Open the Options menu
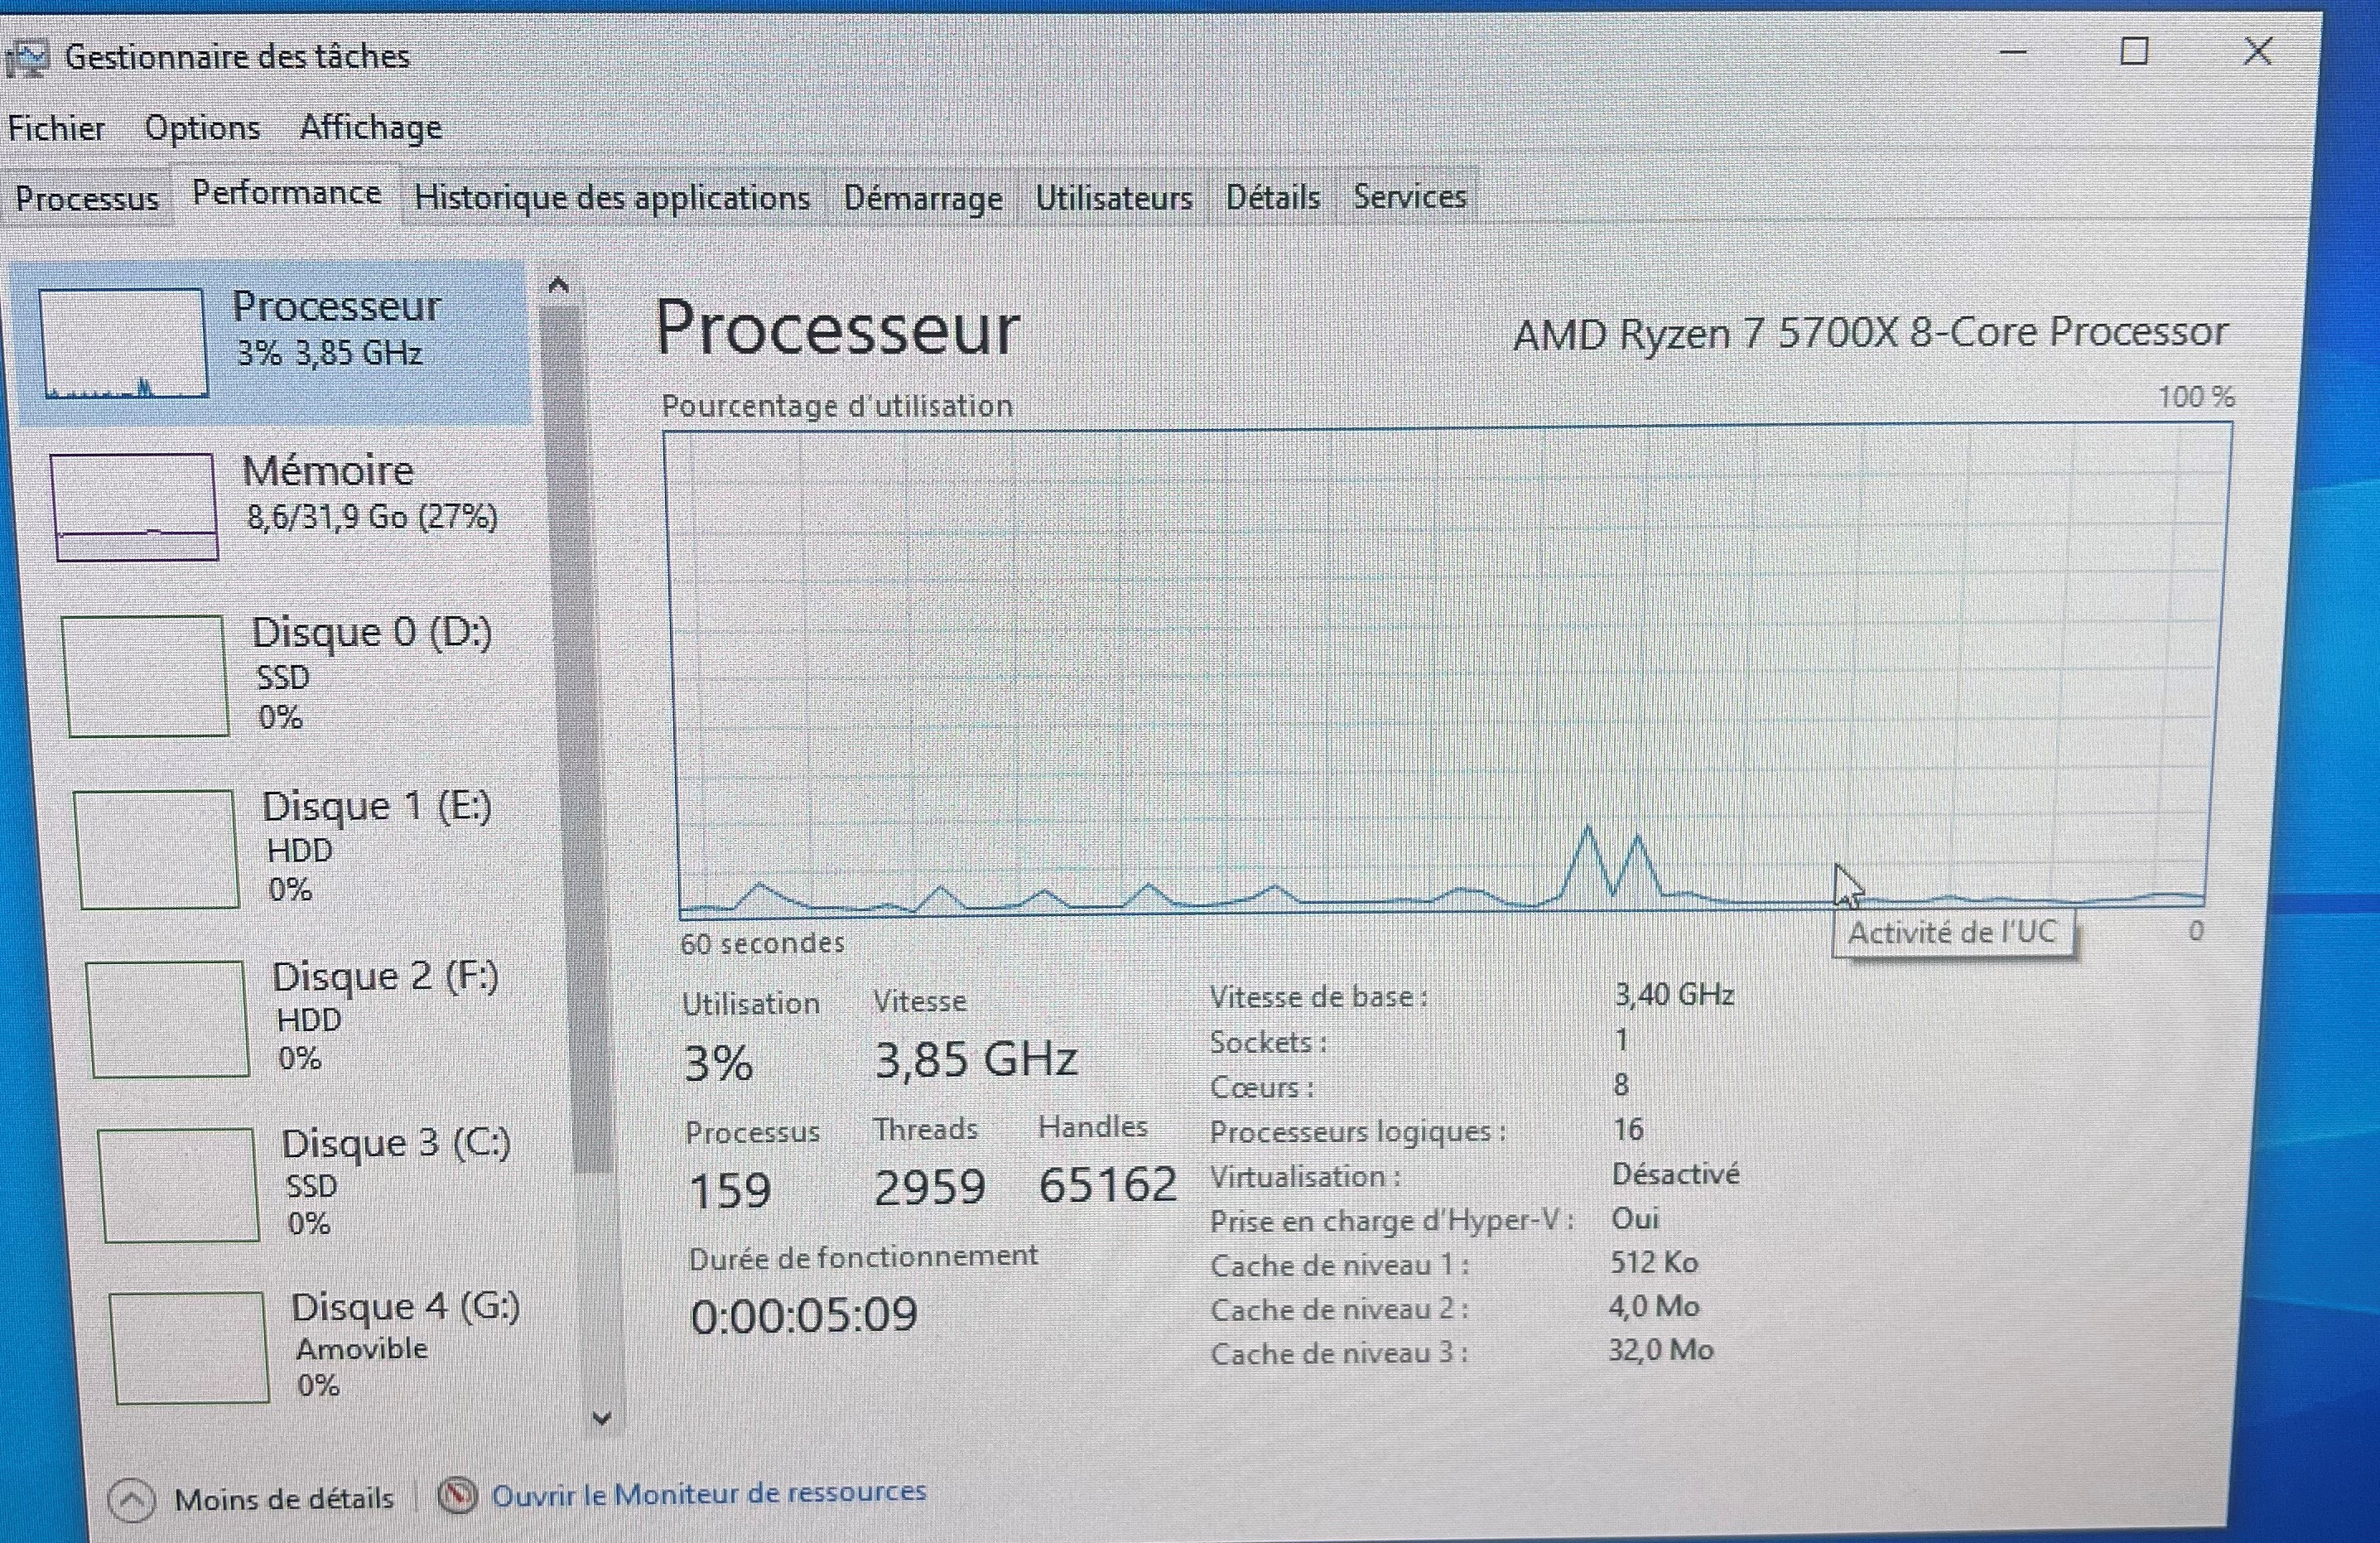 (202, 128)
